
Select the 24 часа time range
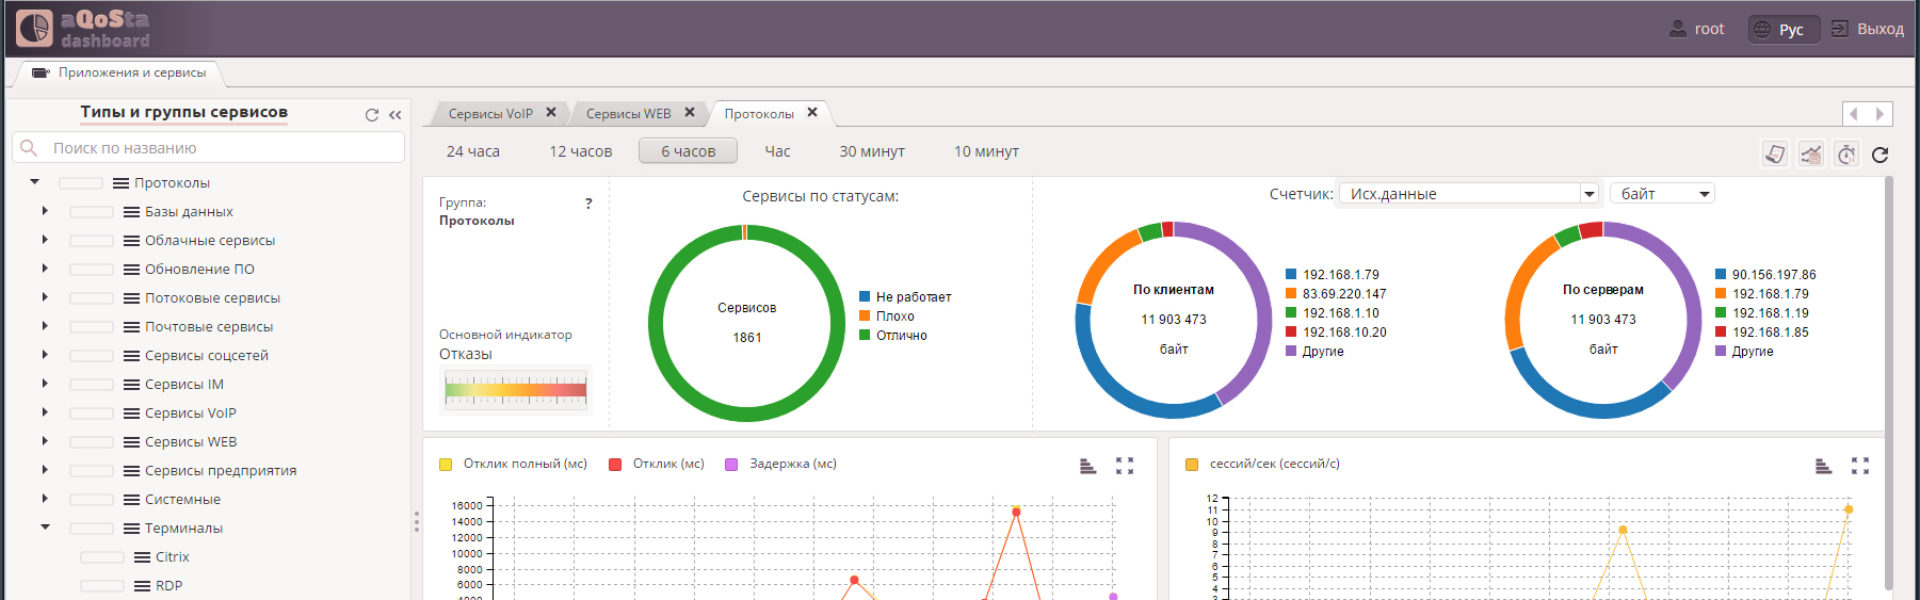pyautogui.click(x=473, y=152)
